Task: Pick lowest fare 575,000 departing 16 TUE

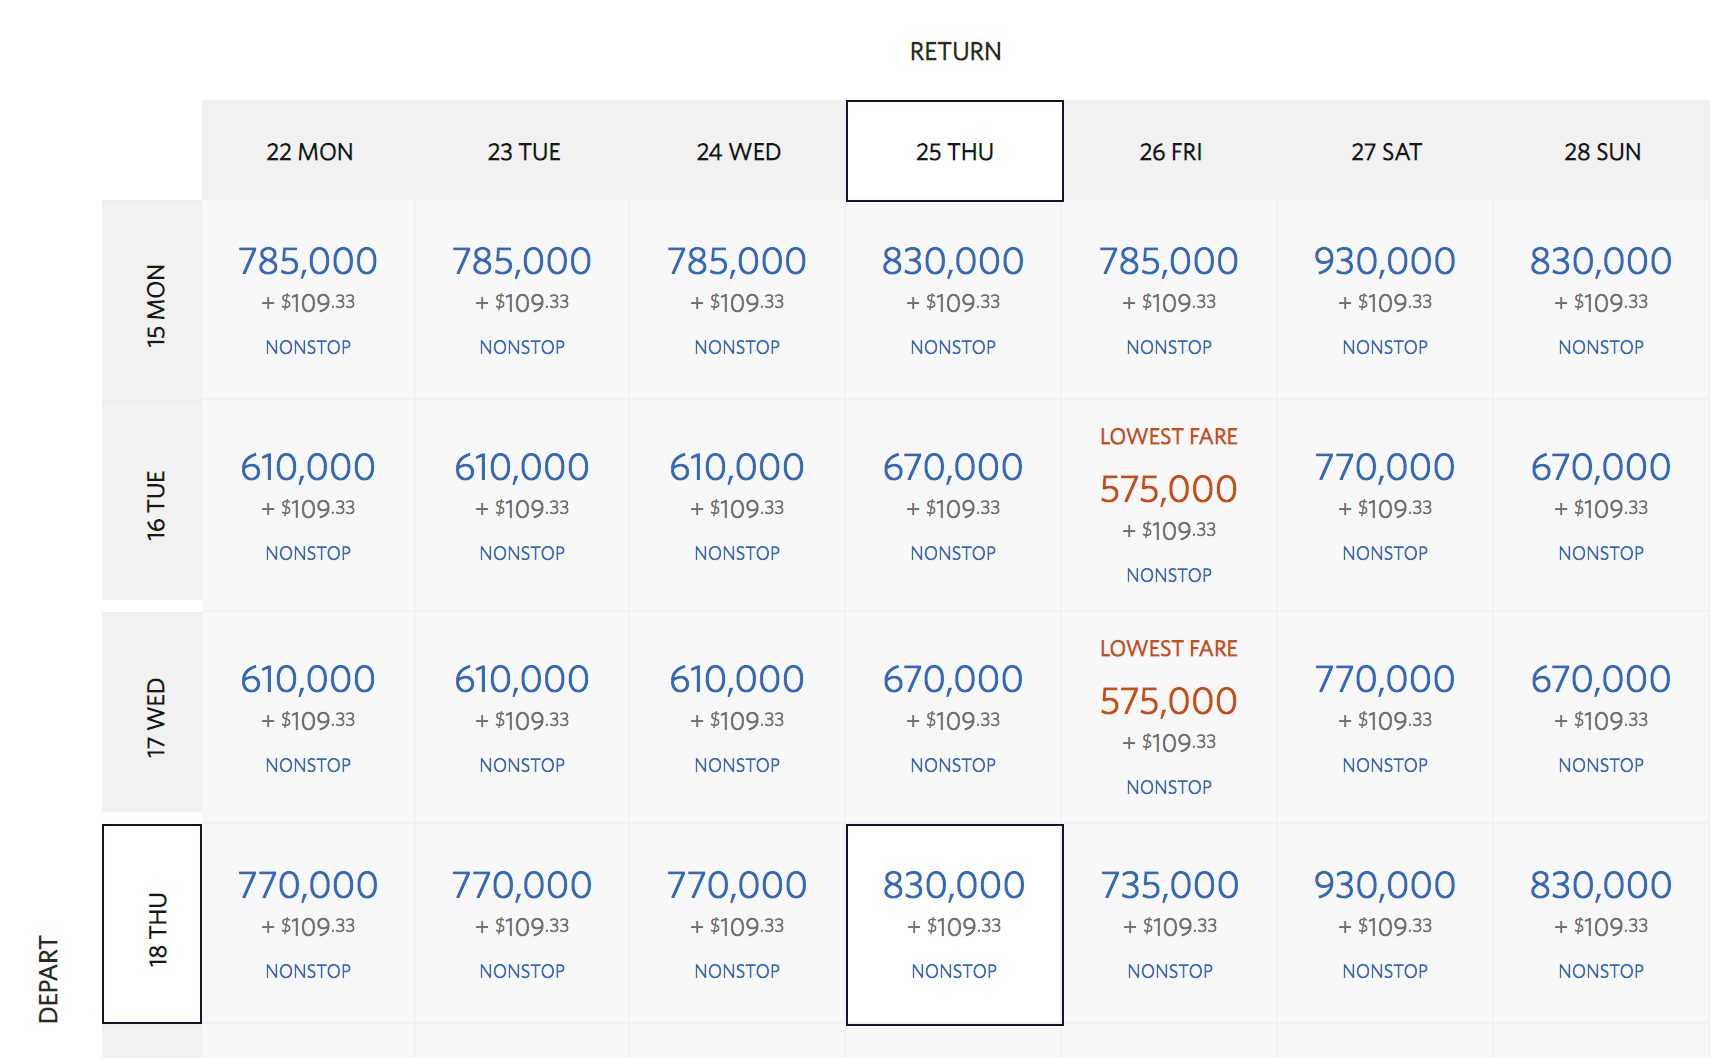Action: click(1169, 506)
